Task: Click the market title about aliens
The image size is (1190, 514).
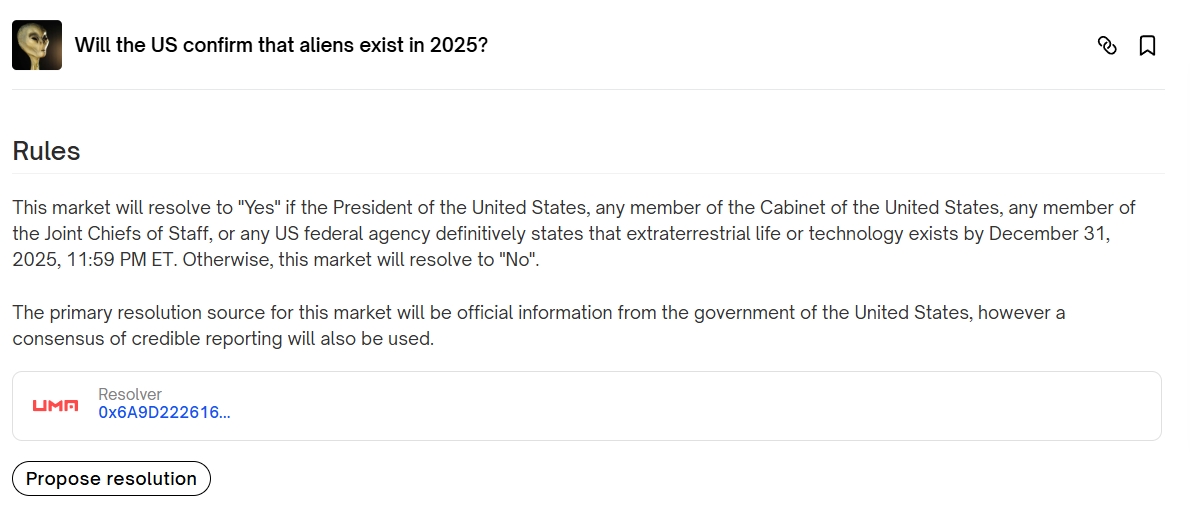Action: point(281,45)
